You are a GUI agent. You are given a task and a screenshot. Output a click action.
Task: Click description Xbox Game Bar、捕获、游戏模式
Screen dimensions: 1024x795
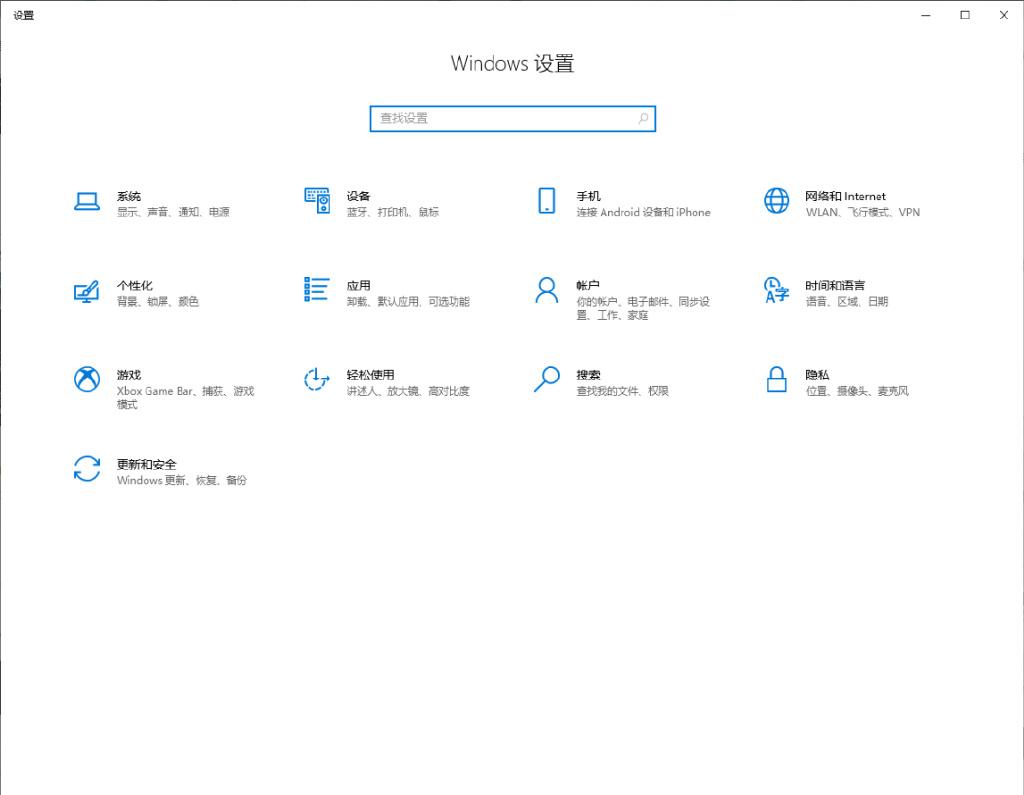pos(185,398)
